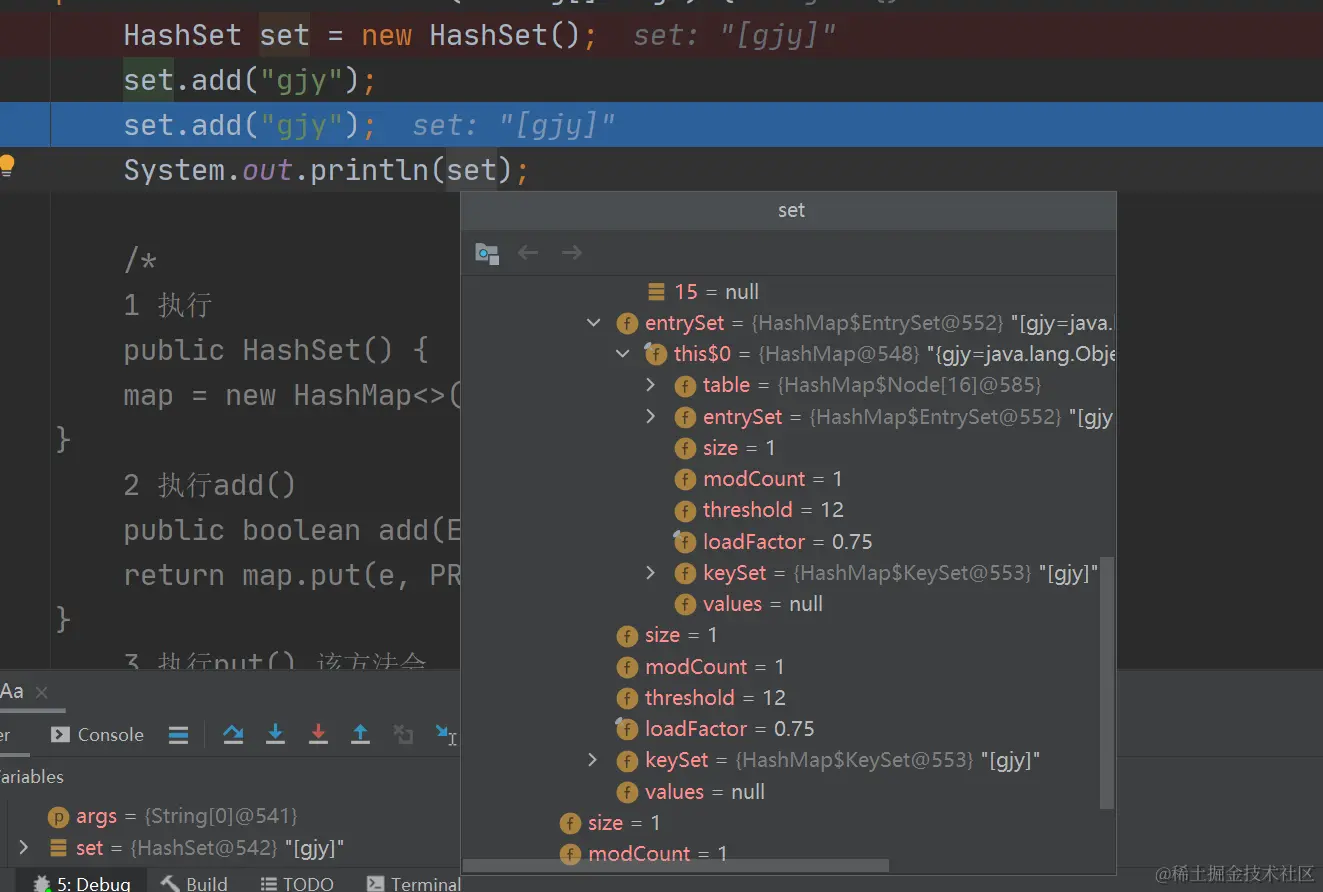The height and width of the screenshot is (892, 1323).
Task: Close the Aa tab
Action: [41, 692]
